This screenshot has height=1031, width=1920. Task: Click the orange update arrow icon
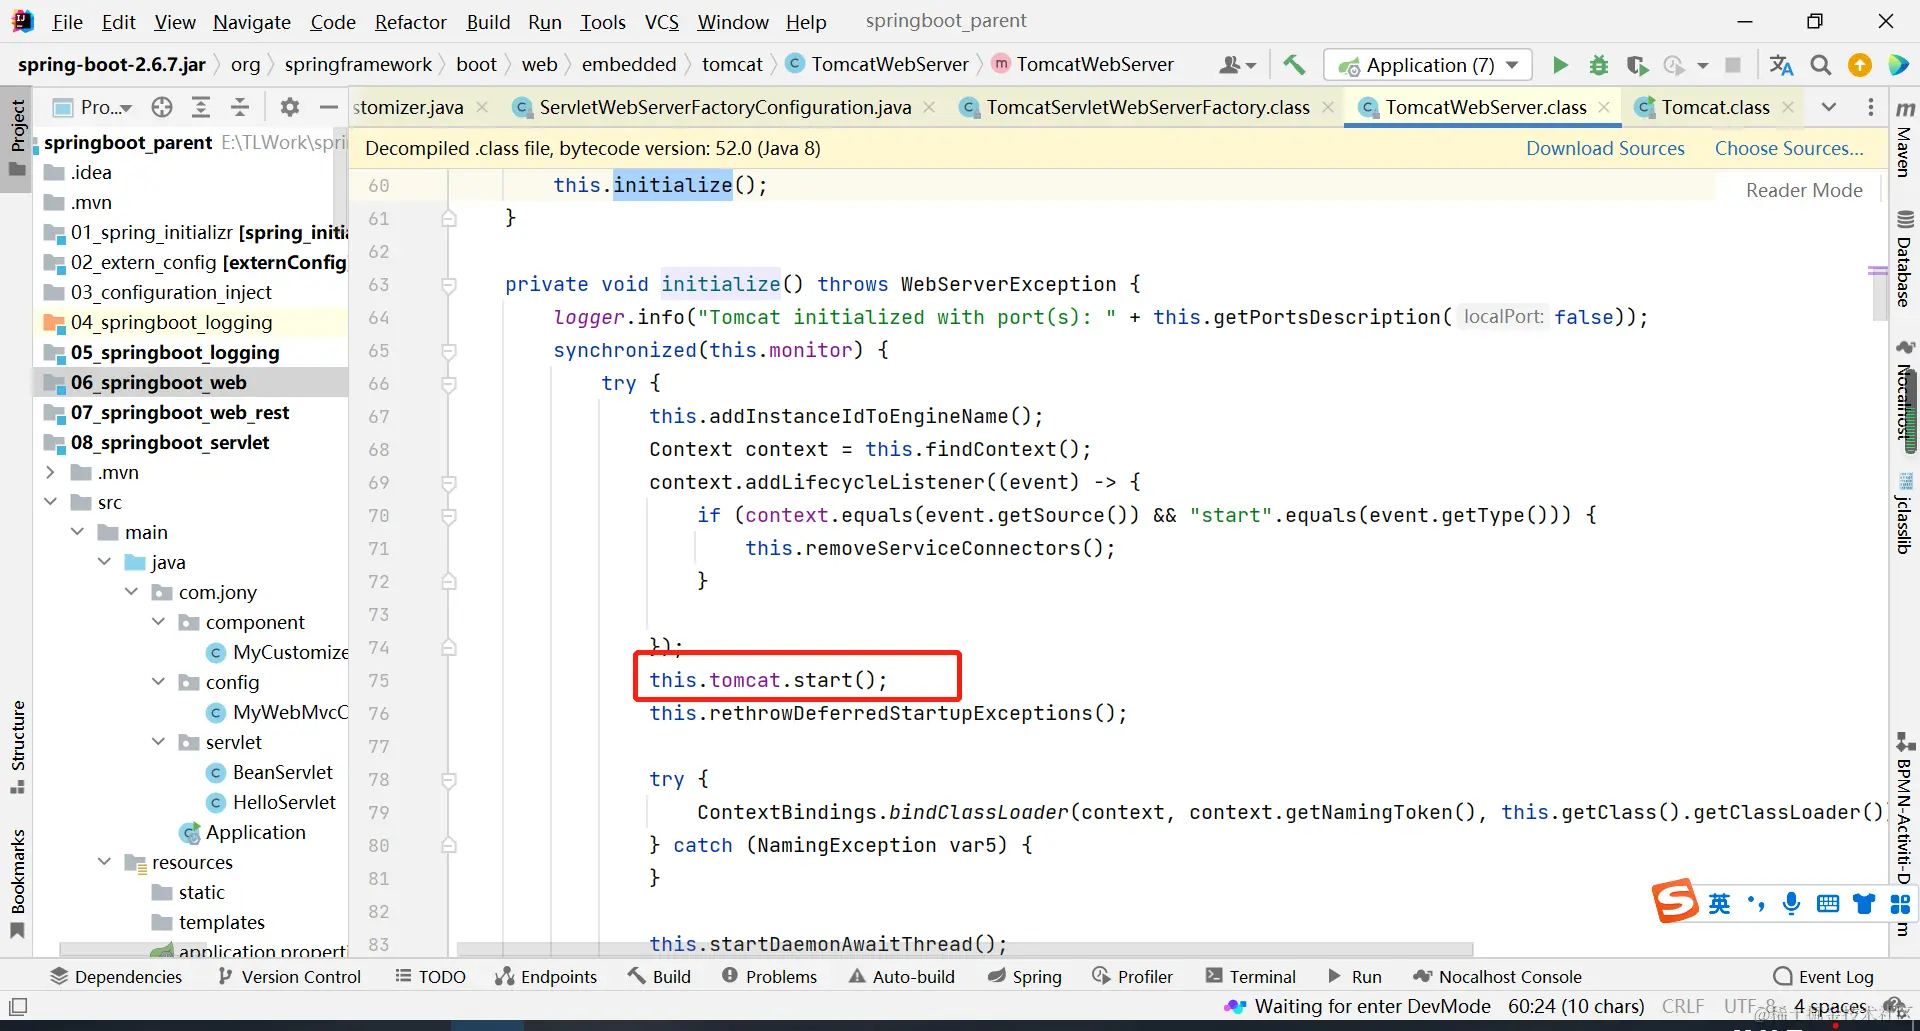pyautogui.click(x=1860, y=65)
